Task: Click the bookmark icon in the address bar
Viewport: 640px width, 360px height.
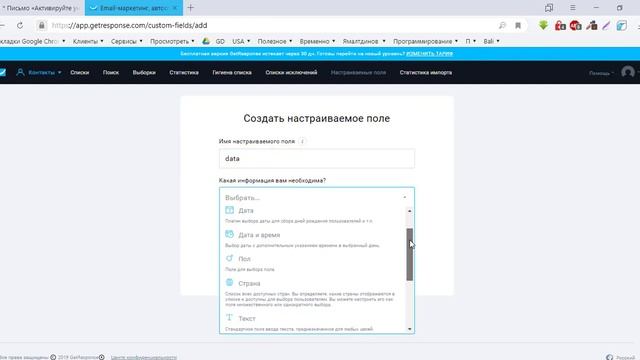Action: click(518, 25)
